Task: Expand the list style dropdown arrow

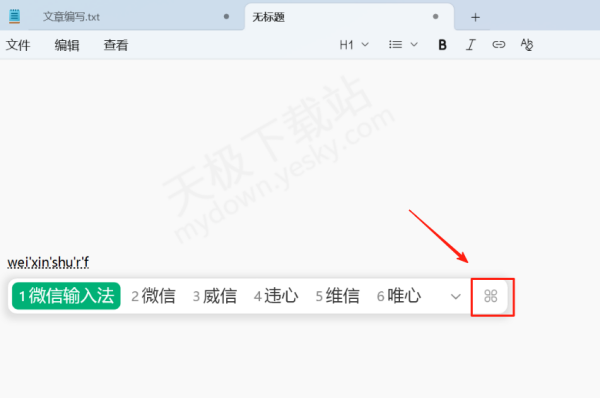Action: pyautogui.click(x=414, y=45)
